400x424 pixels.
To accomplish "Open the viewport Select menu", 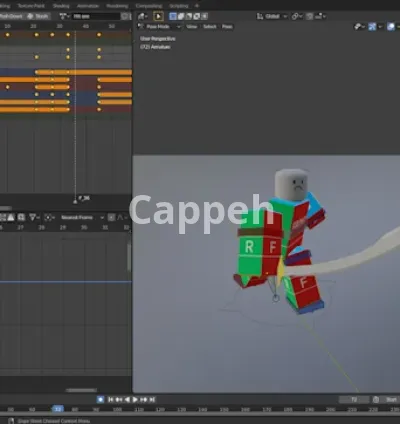I will pyautogui.click(x=210, y=26).
